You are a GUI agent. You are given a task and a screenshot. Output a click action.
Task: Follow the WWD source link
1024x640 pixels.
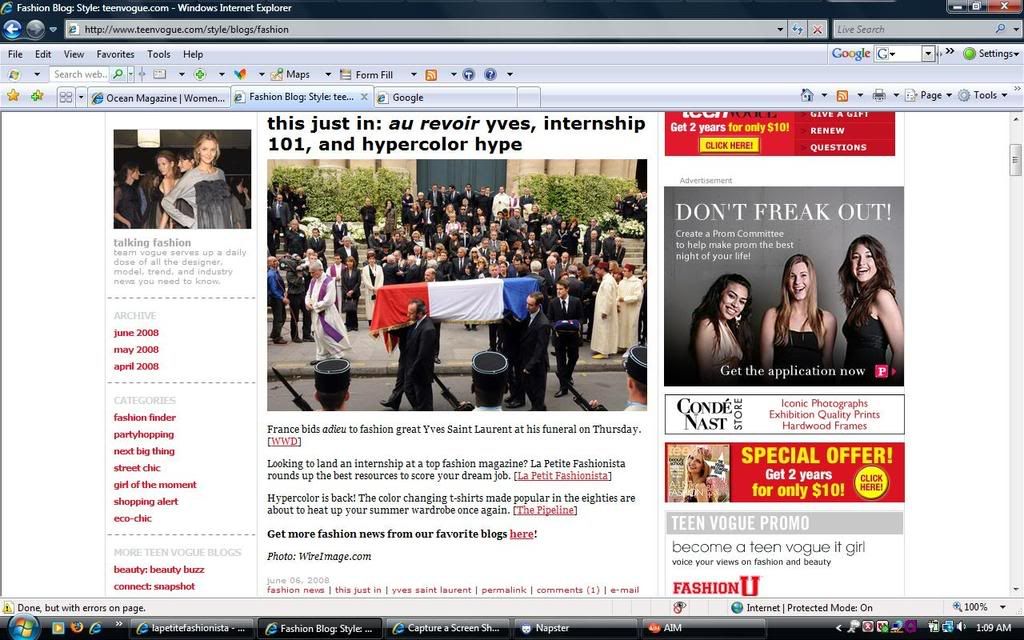click(284, 441)
